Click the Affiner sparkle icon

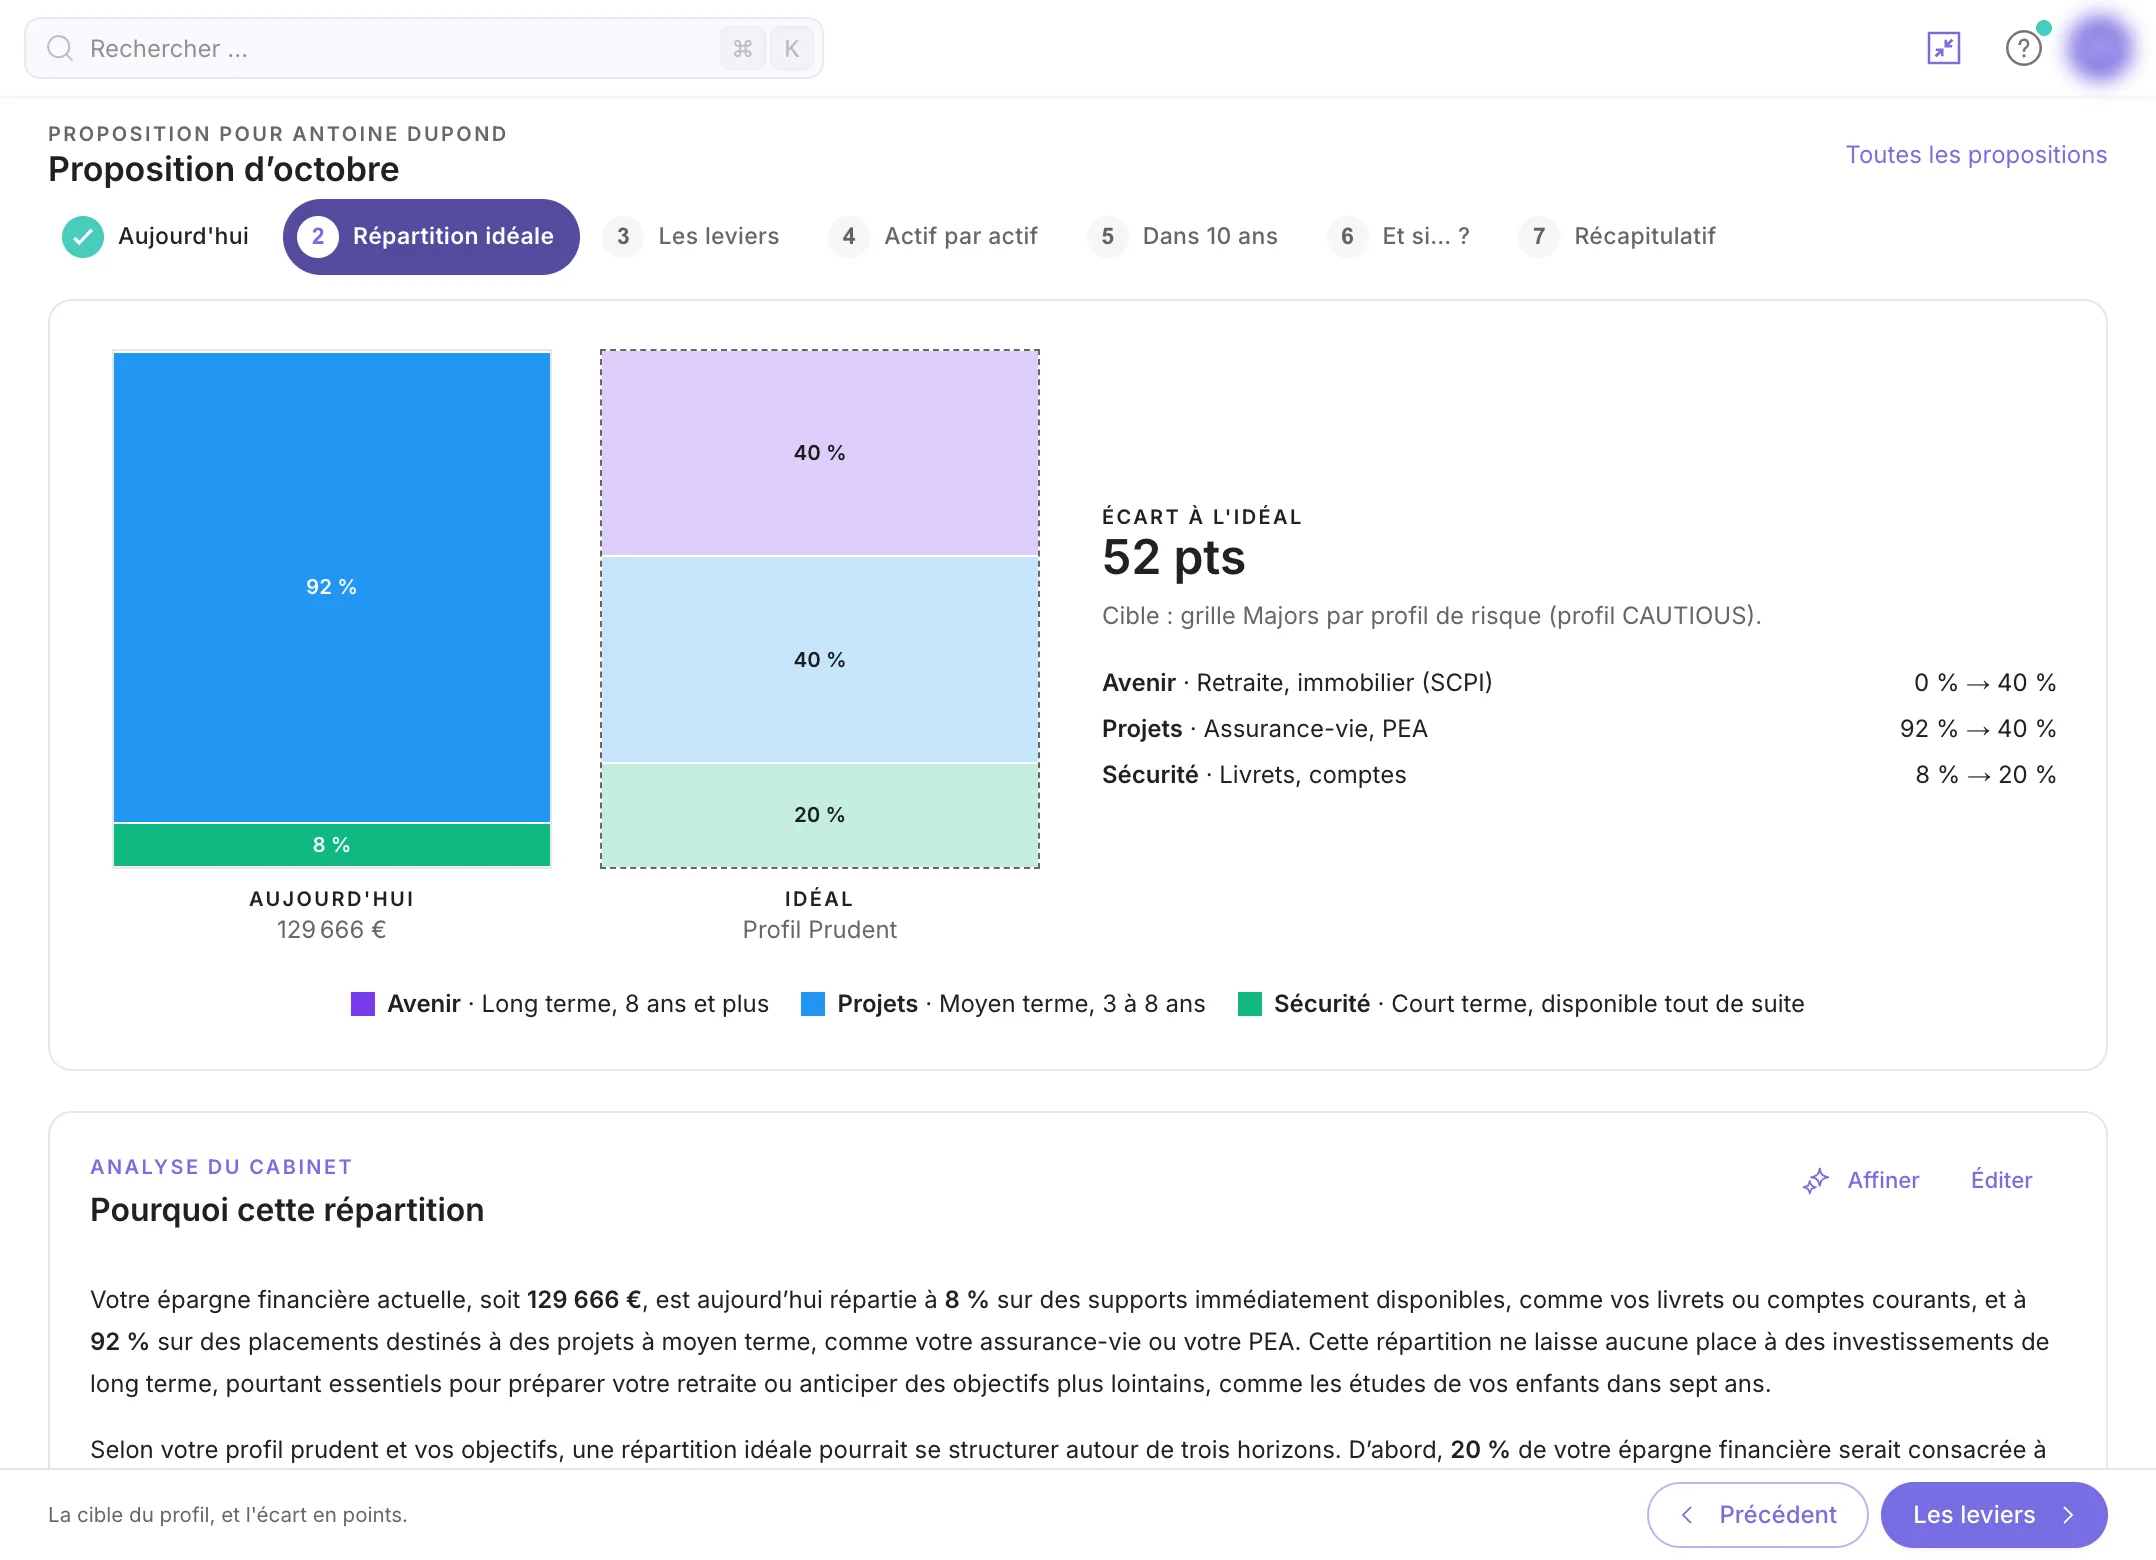click(1815, 1180)
